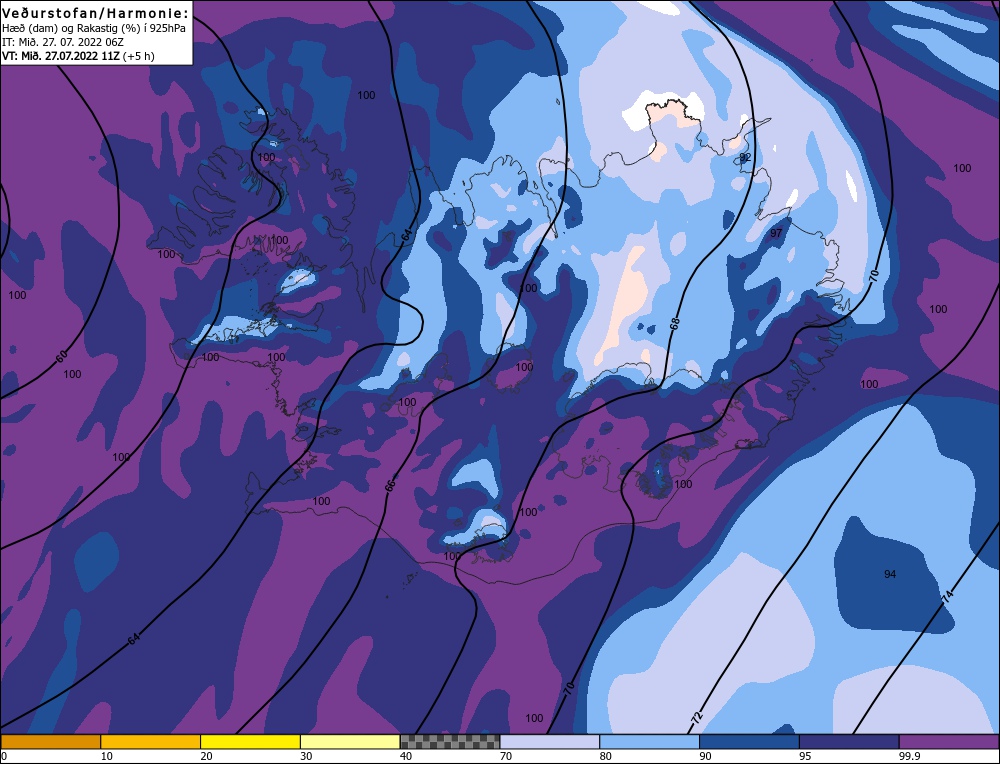Screen dimensions: 1000x764
Task: Click the "68" contour label
Action: tap(675, 323)
